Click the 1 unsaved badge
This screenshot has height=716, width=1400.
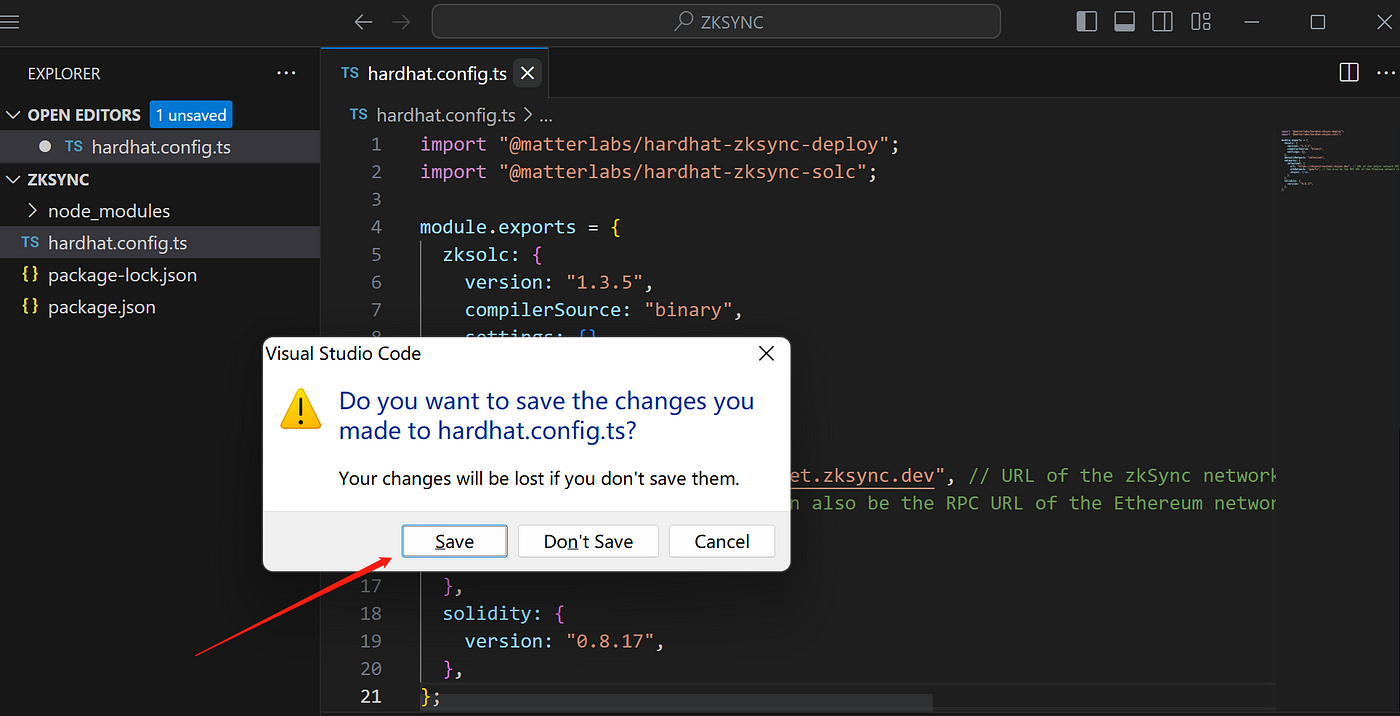(x=191, y=115)
